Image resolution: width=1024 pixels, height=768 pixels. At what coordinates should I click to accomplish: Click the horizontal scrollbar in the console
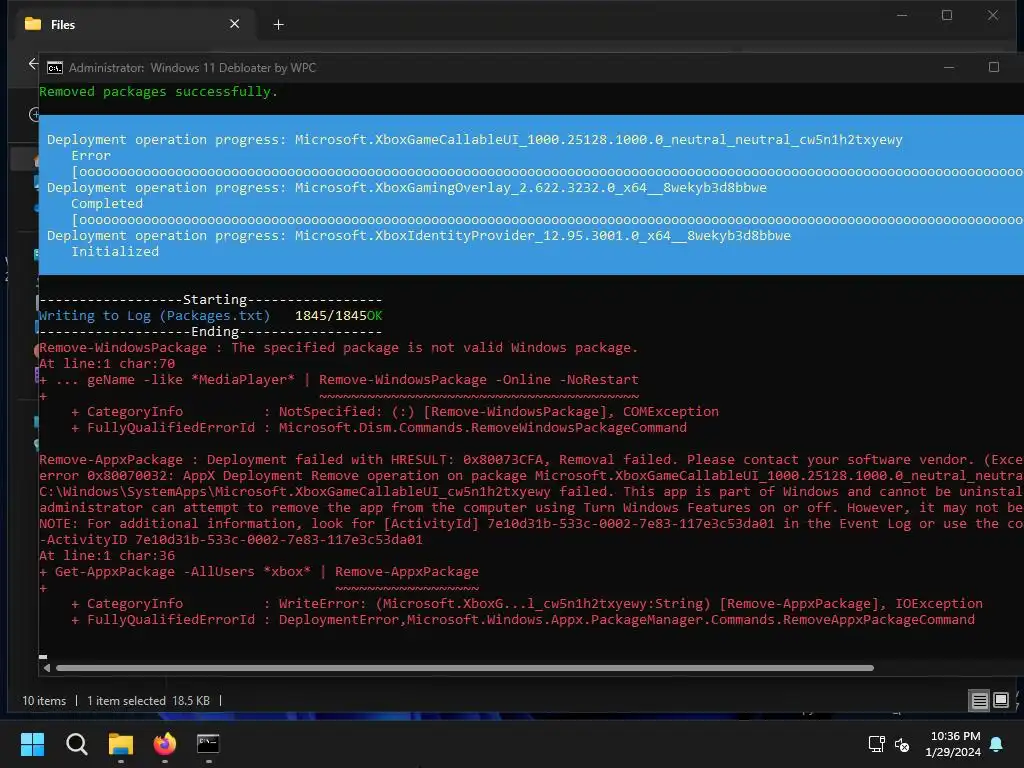pyautogui.click(x=464, y=668)
